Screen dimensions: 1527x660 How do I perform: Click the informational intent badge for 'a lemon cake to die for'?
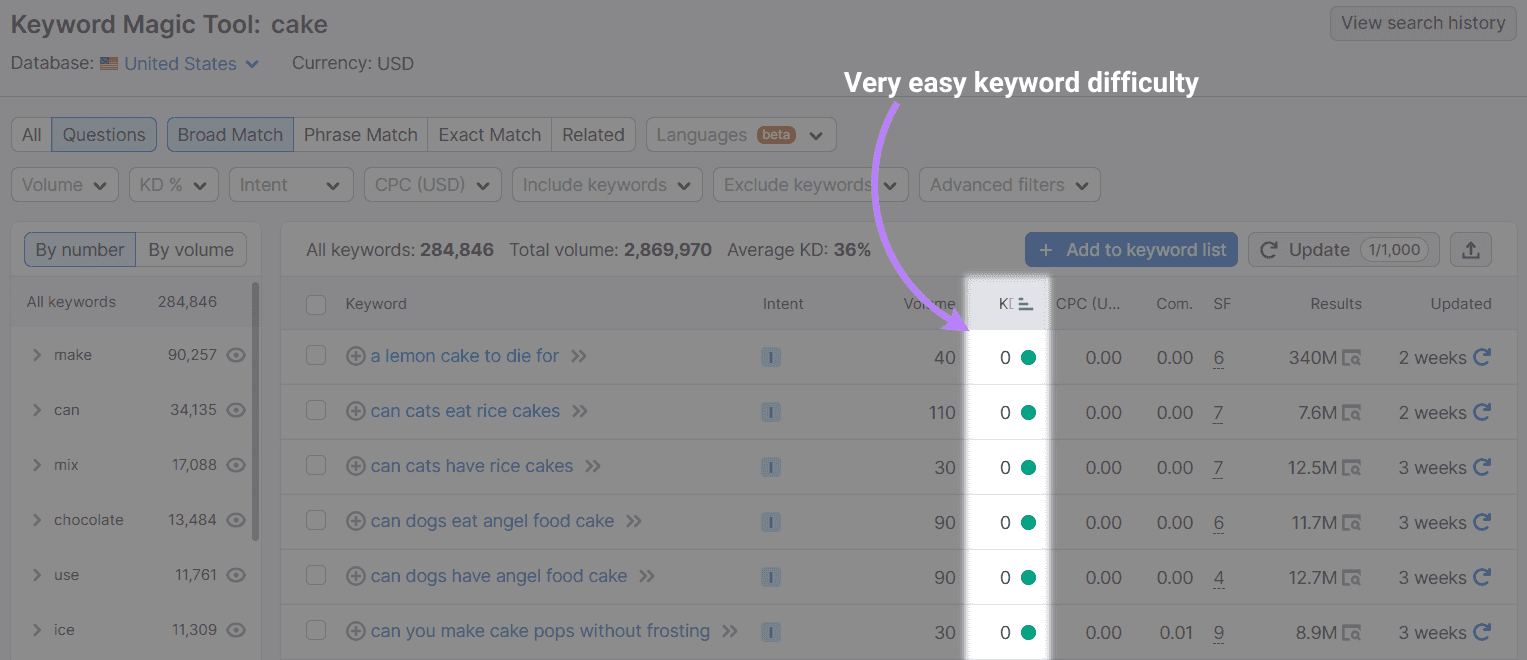pos(770,357)
